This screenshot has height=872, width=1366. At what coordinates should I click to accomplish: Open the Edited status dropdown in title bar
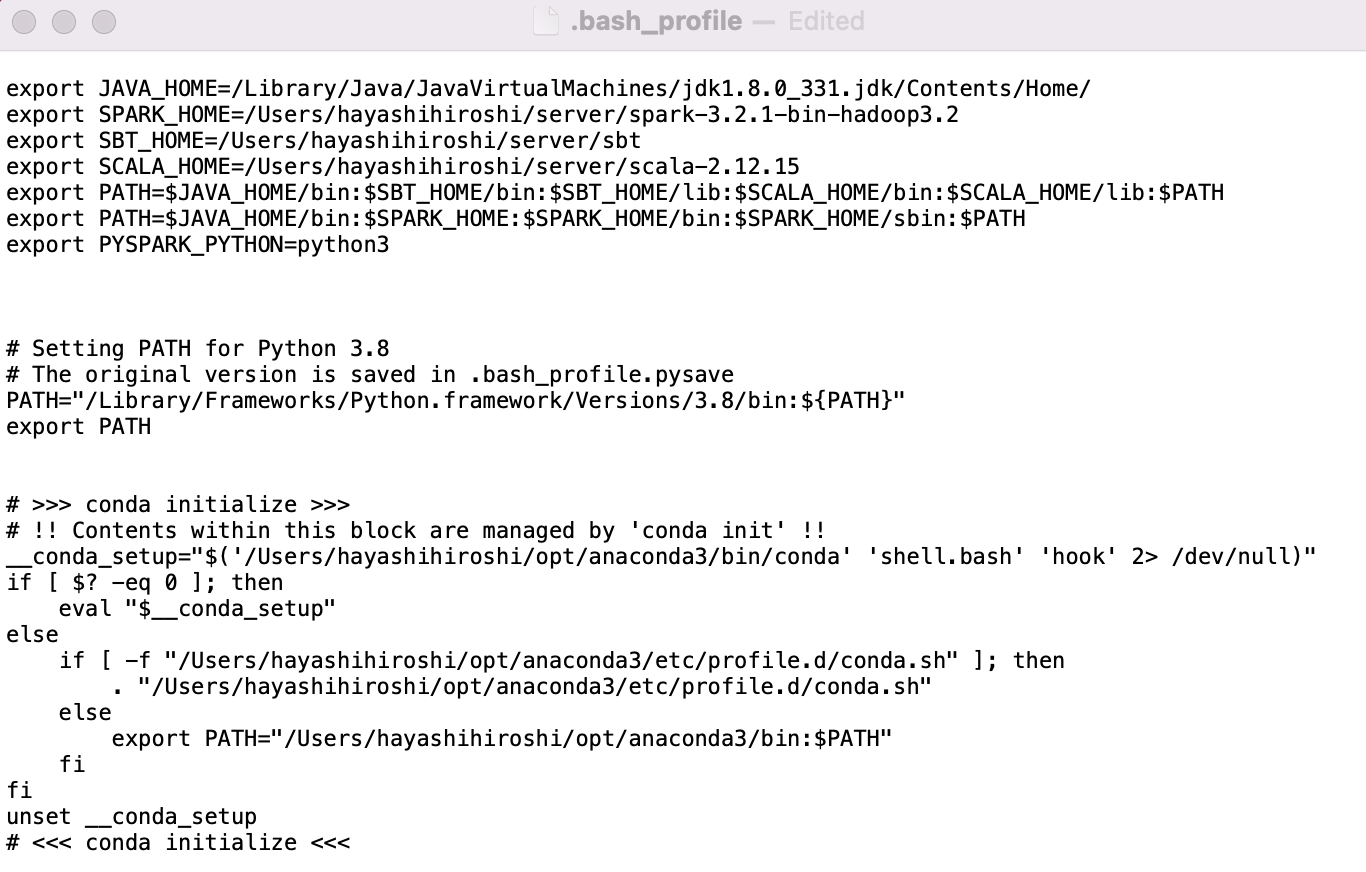(826, 21)
